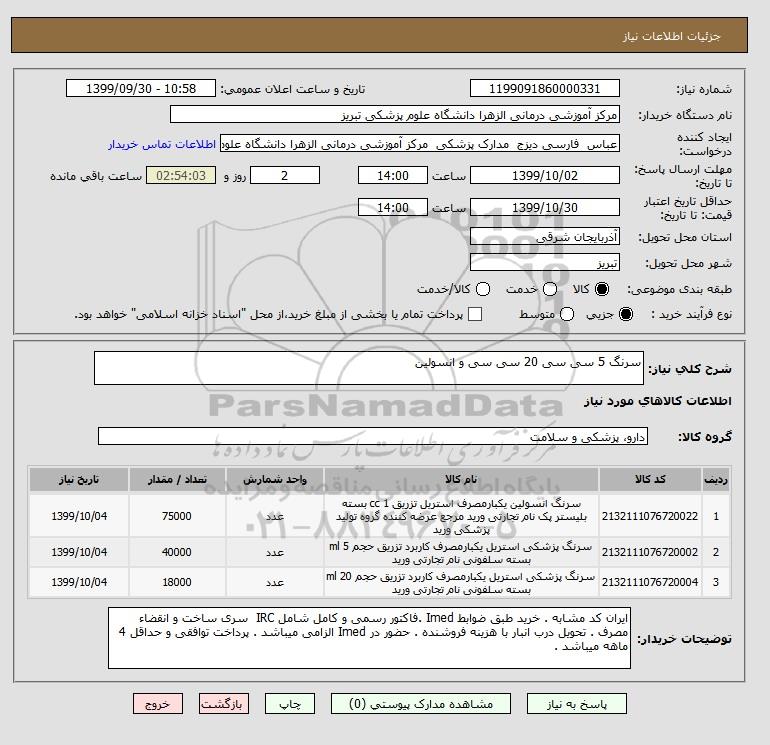The height and width of the screenshot is (745, 770).
Task: Click the response deadline hour field
Action: [x=393, y=175]
